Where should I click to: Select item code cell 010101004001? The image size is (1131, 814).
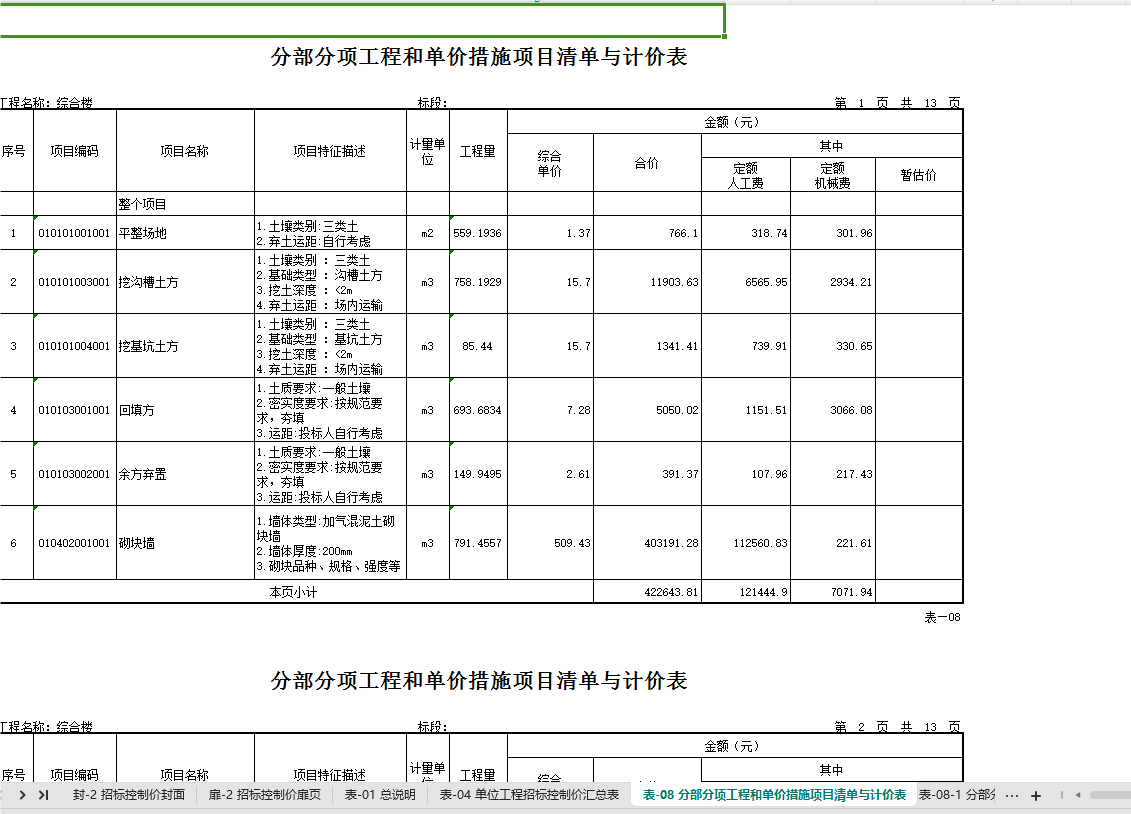(74, 346)
